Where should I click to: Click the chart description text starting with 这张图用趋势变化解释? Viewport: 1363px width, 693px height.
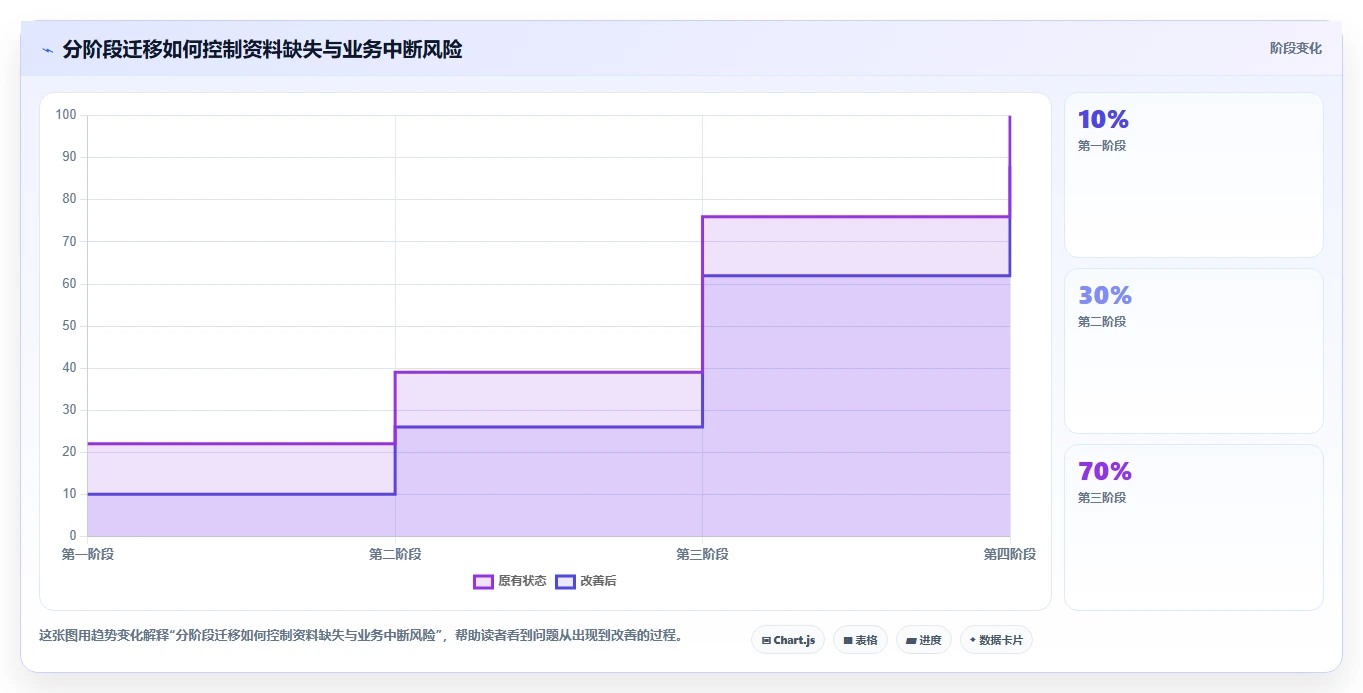pos(360,635)
